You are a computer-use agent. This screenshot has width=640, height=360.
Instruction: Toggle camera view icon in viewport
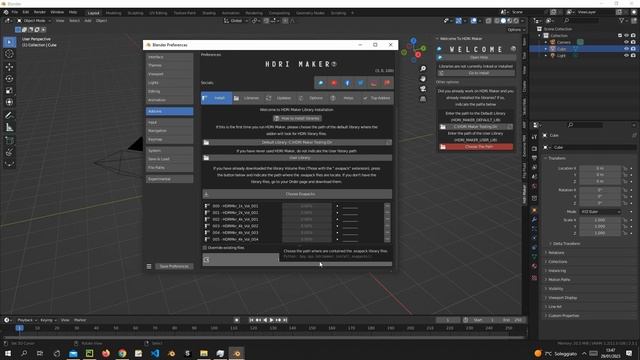click(x=423, y=89)
